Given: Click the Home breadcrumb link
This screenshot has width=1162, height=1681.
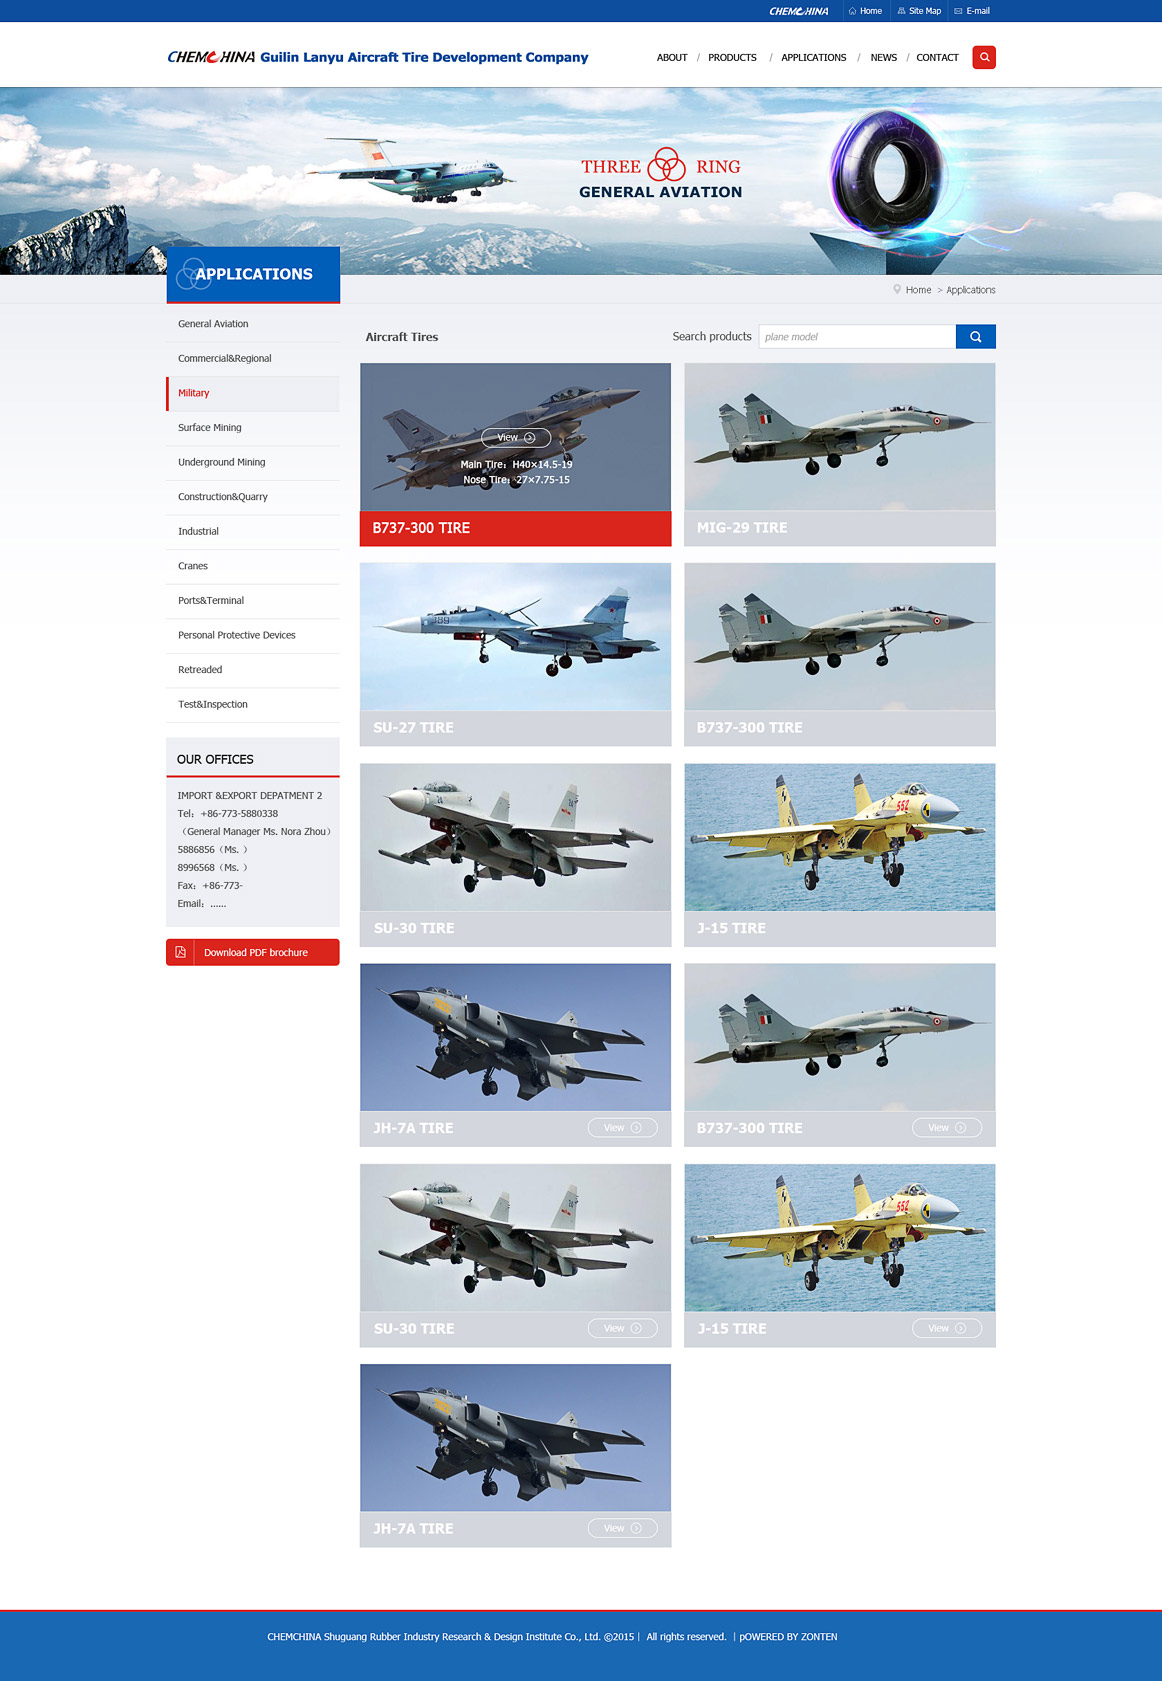Looking at the screenshot, I should pyautogui.click(x=918, y=290).
